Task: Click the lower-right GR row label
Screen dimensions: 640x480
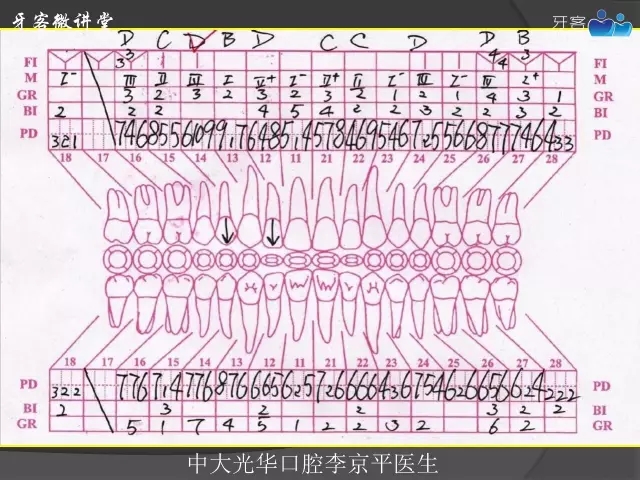Action: tap(601, 425)
